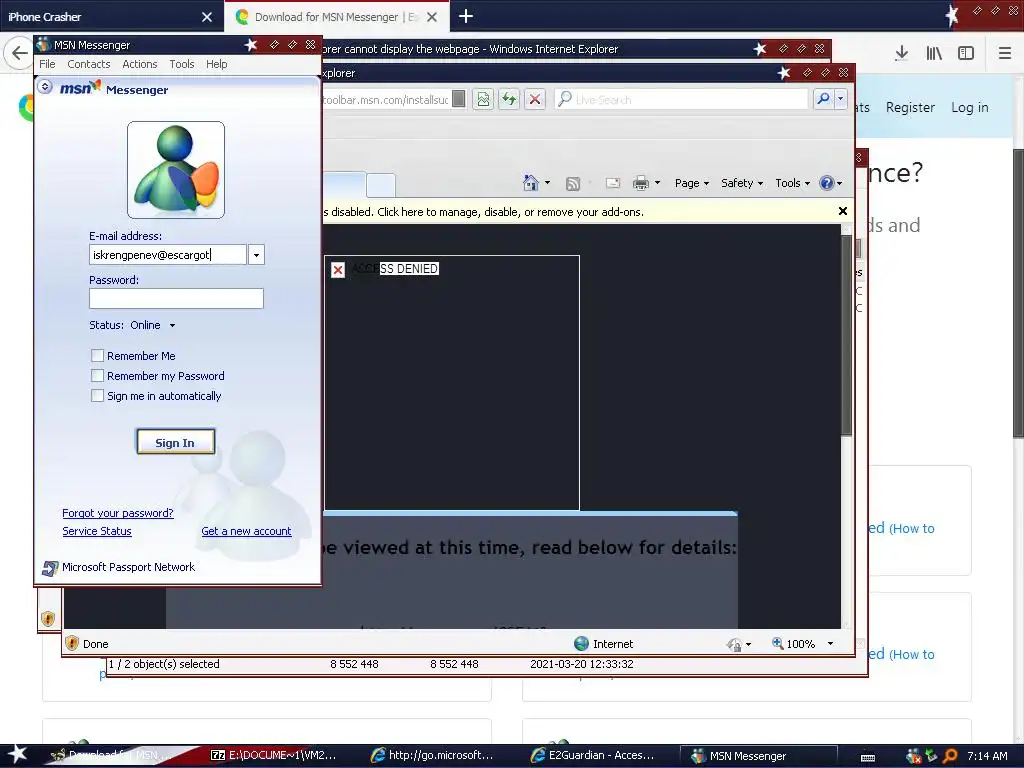
Task: Click the system tray magnifier search icon
Action: (950, 756)
